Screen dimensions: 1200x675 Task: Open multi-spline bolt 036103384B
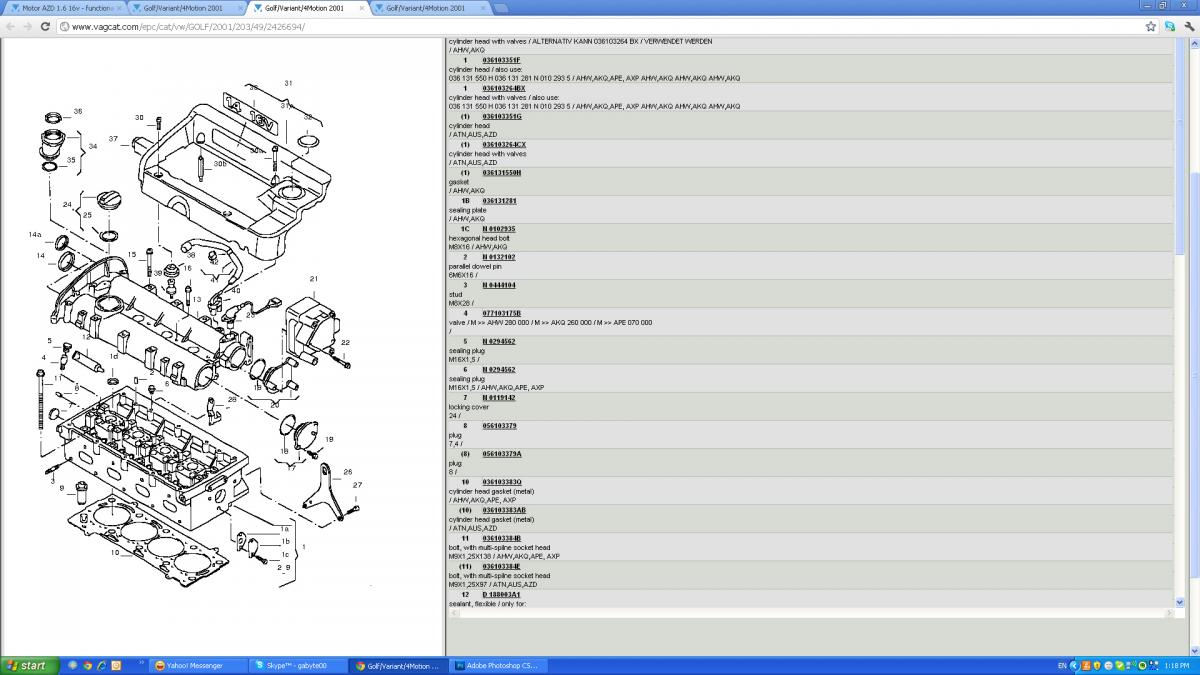501,537
